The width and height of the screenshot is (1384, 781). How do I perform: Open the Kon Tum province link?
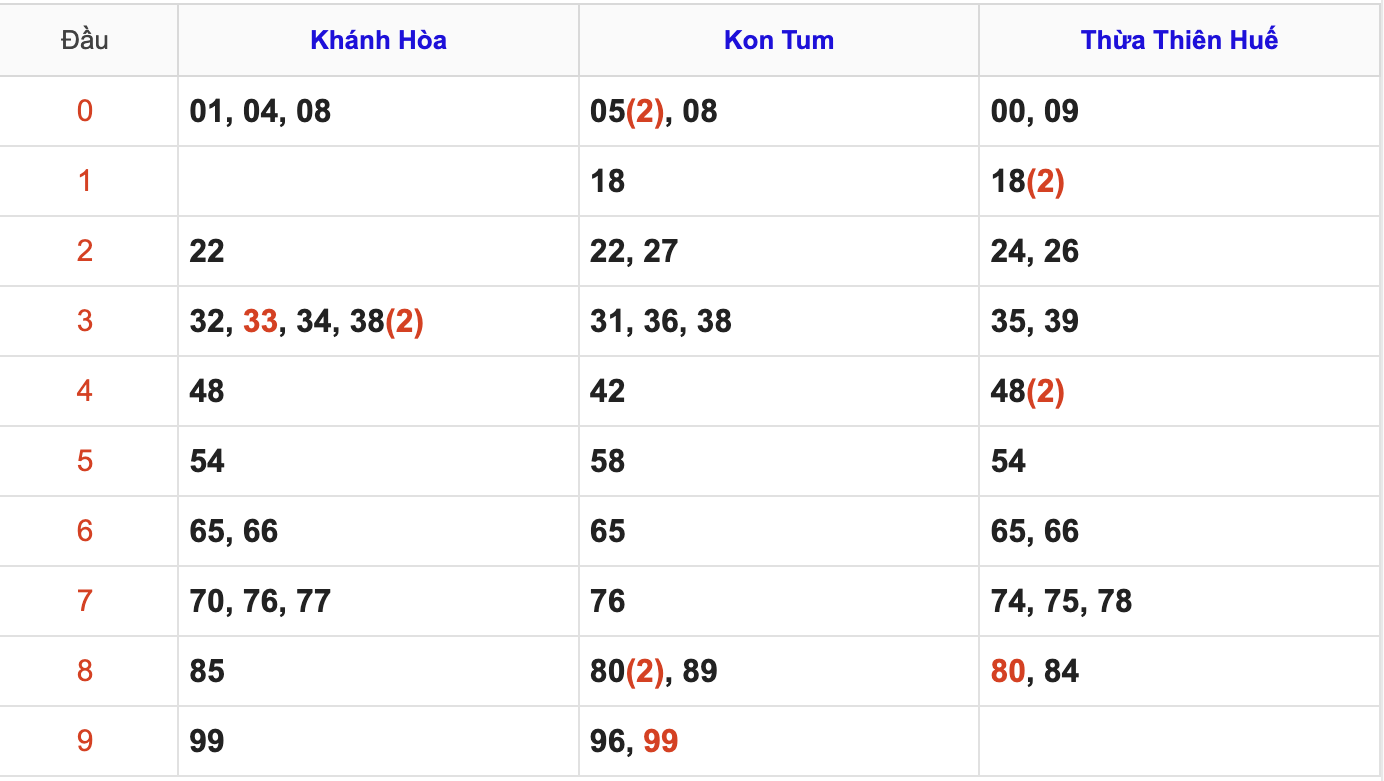[x=779, y=40]
